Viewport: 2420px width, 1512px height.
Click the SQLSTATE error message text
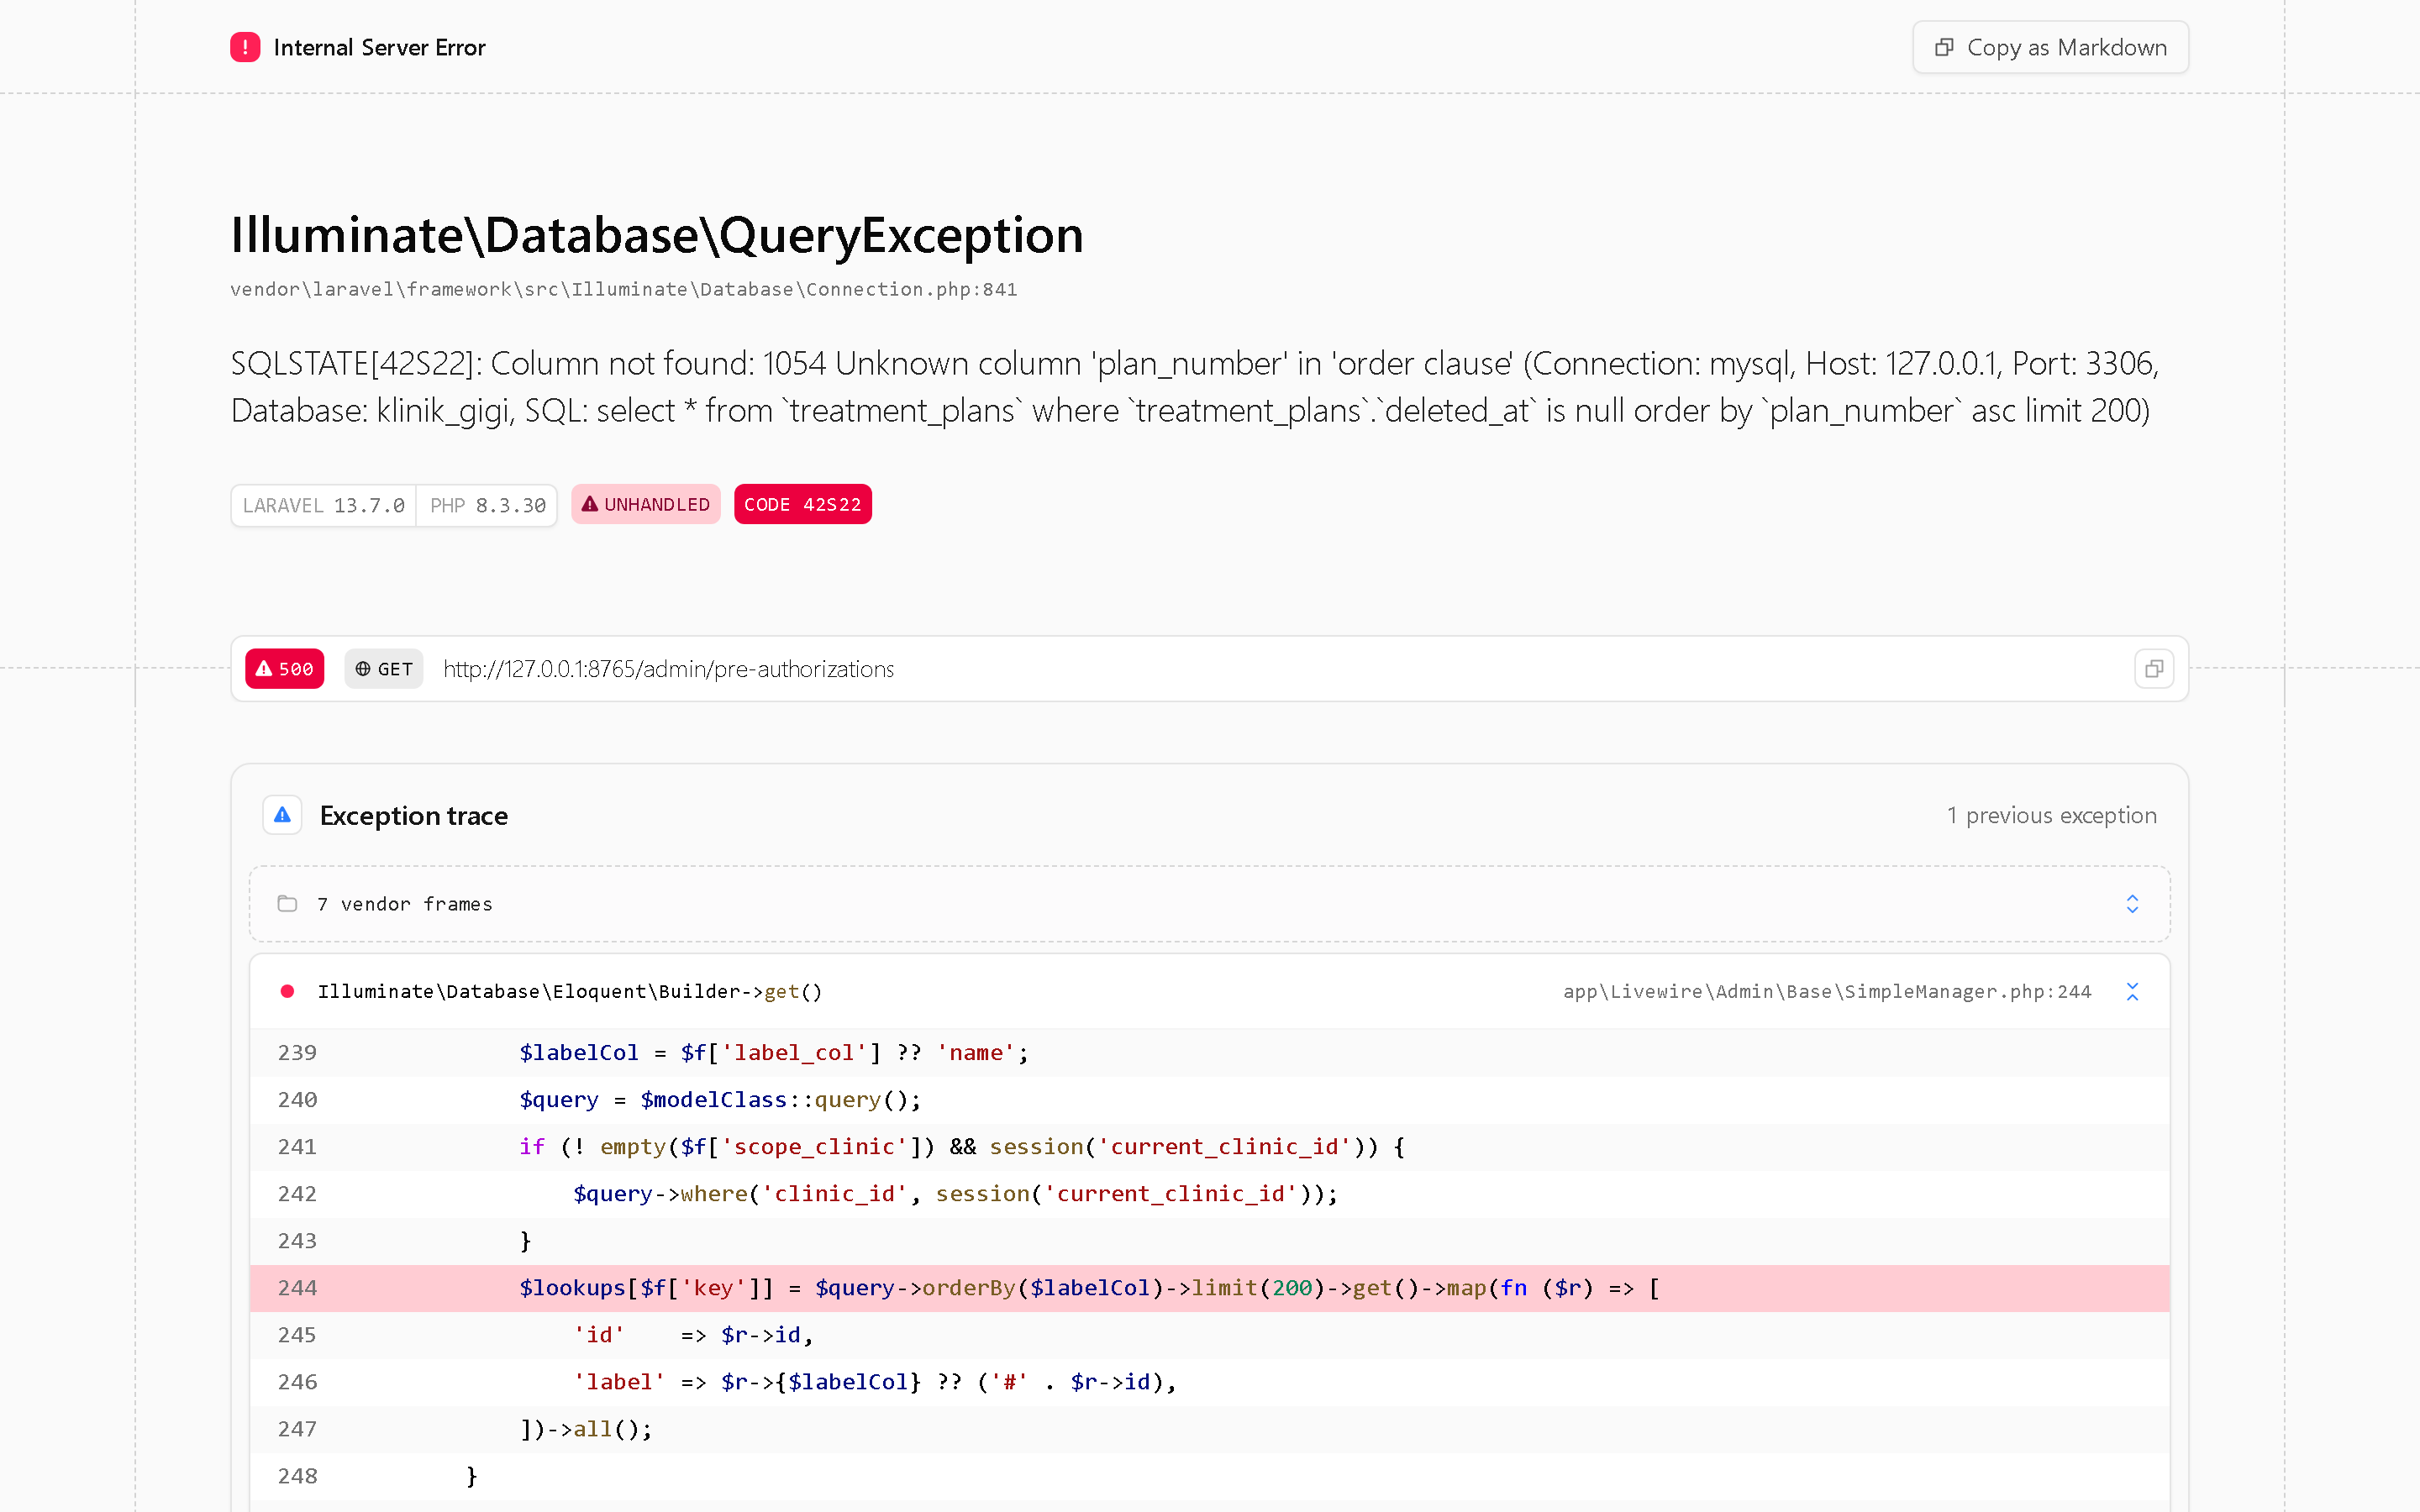pos(1195,386)
